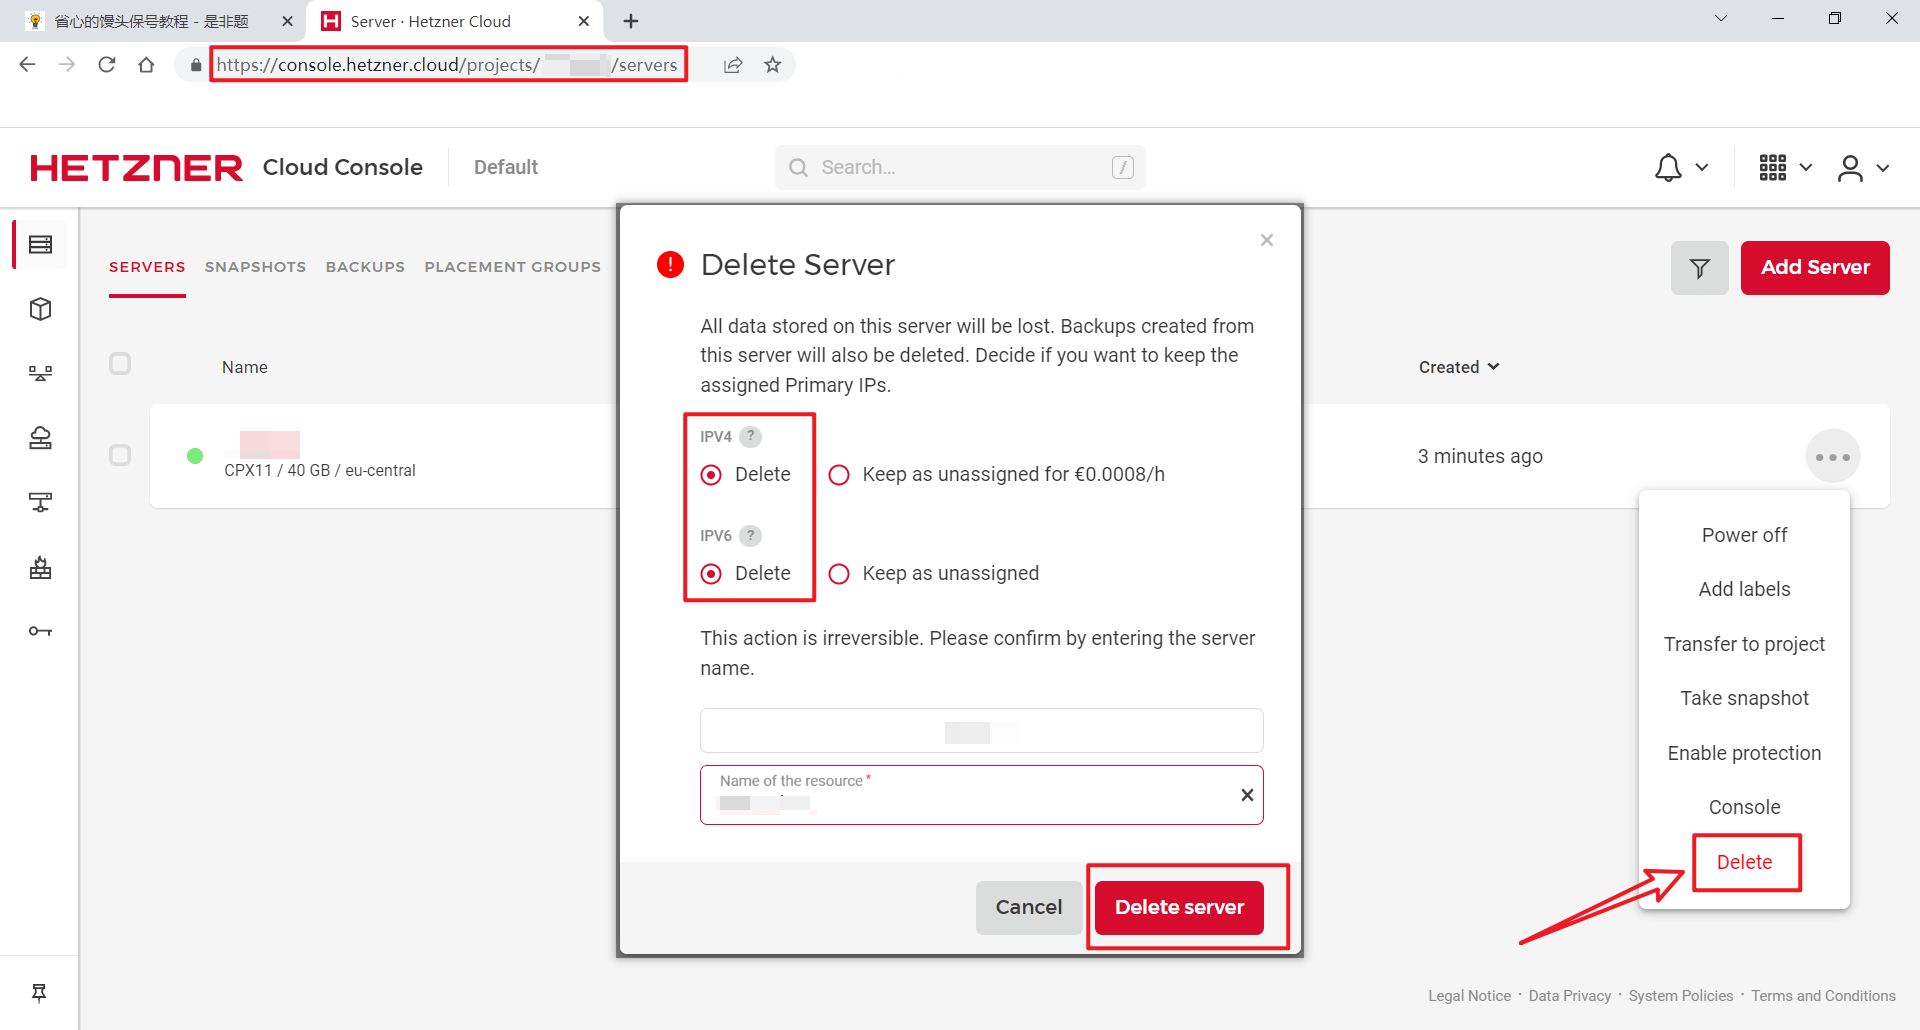Focus the Name of the resource field

pos(982,795)
